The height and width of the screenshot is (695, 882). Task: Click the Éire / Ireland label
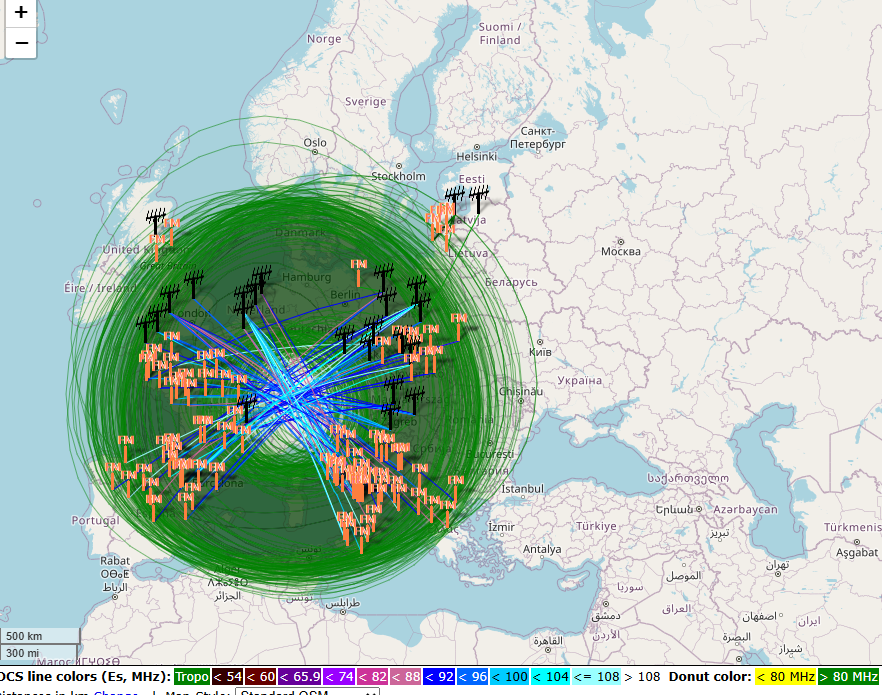click(x=100, y=288)
